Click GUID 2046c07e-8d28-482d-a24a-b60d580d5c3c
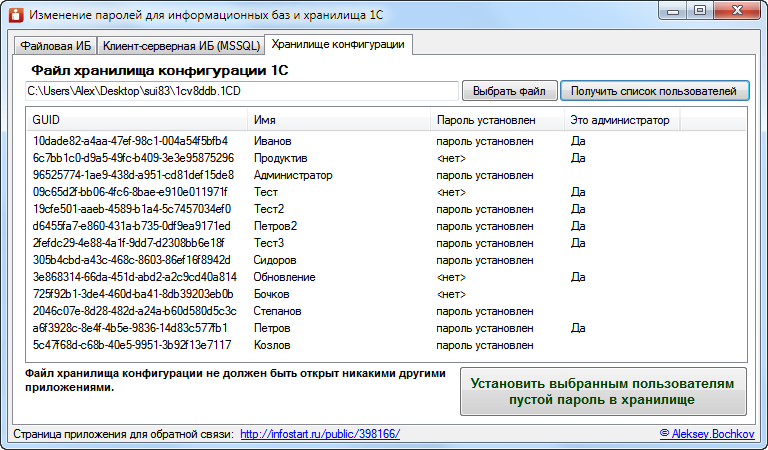The height and width of the screenshot is (450, 768). [135, 311]
